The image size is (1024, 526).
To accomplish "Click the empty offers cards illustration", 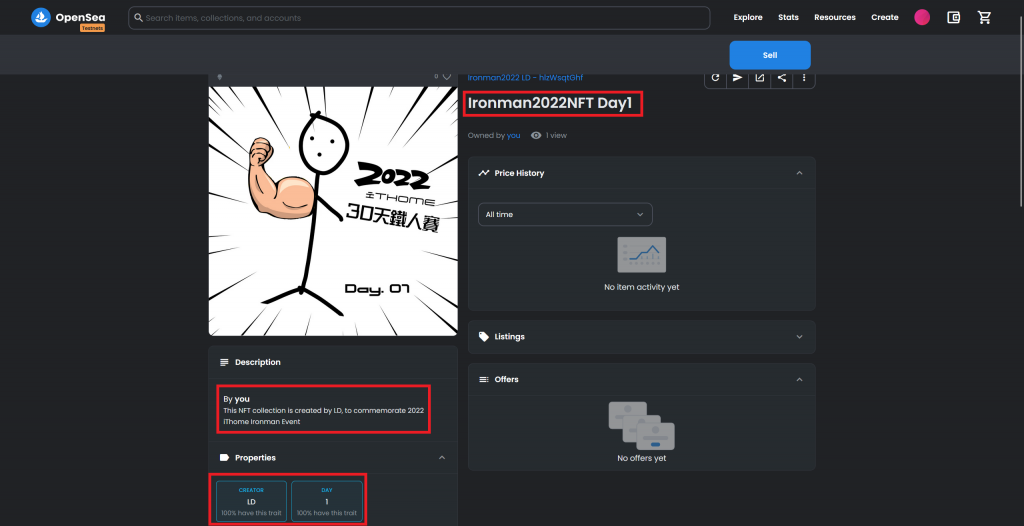I will [x=641, y=425].
